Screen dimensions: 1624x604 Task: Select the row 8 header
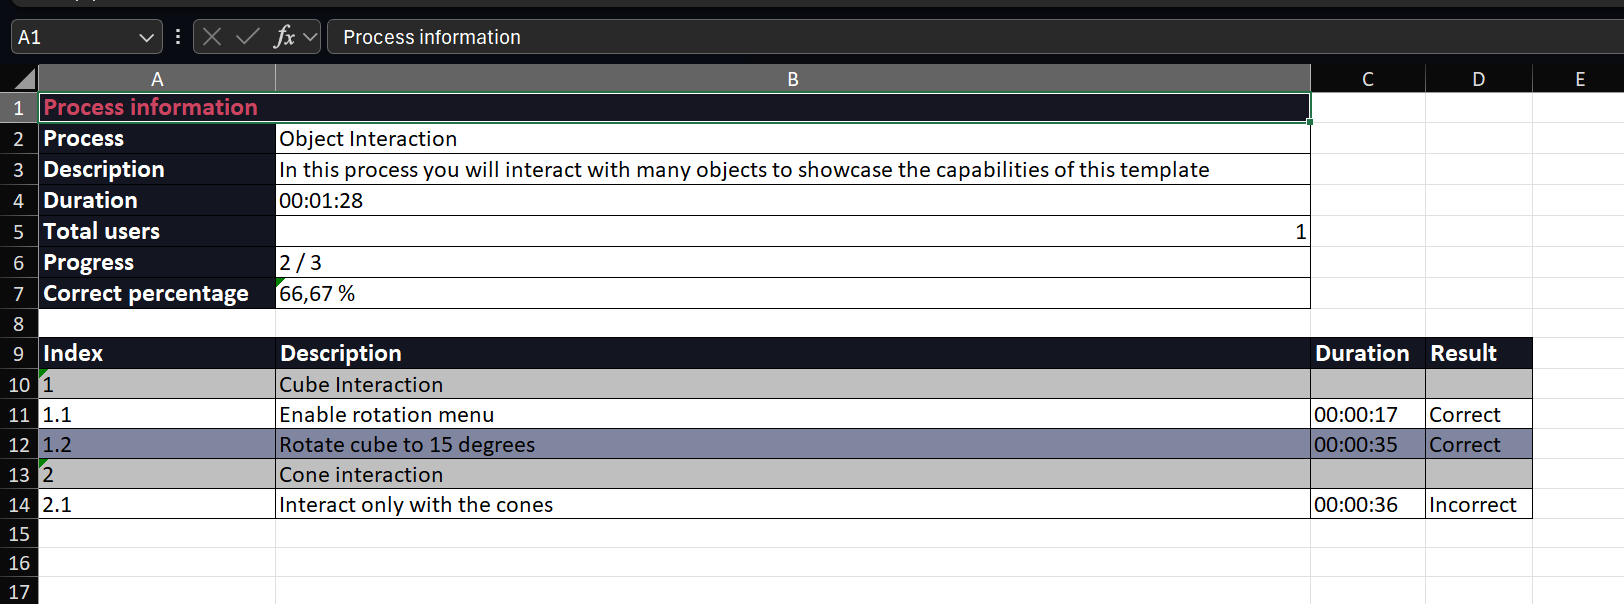click(x=19, y=324)
